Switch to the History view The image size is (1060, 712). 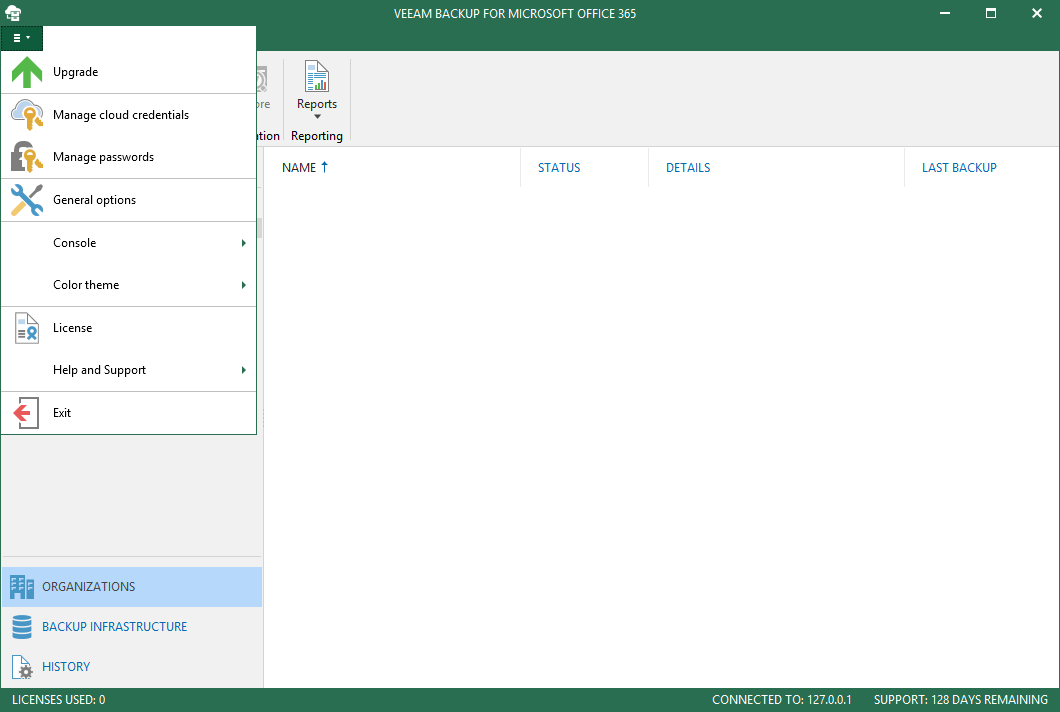point(132,667)
